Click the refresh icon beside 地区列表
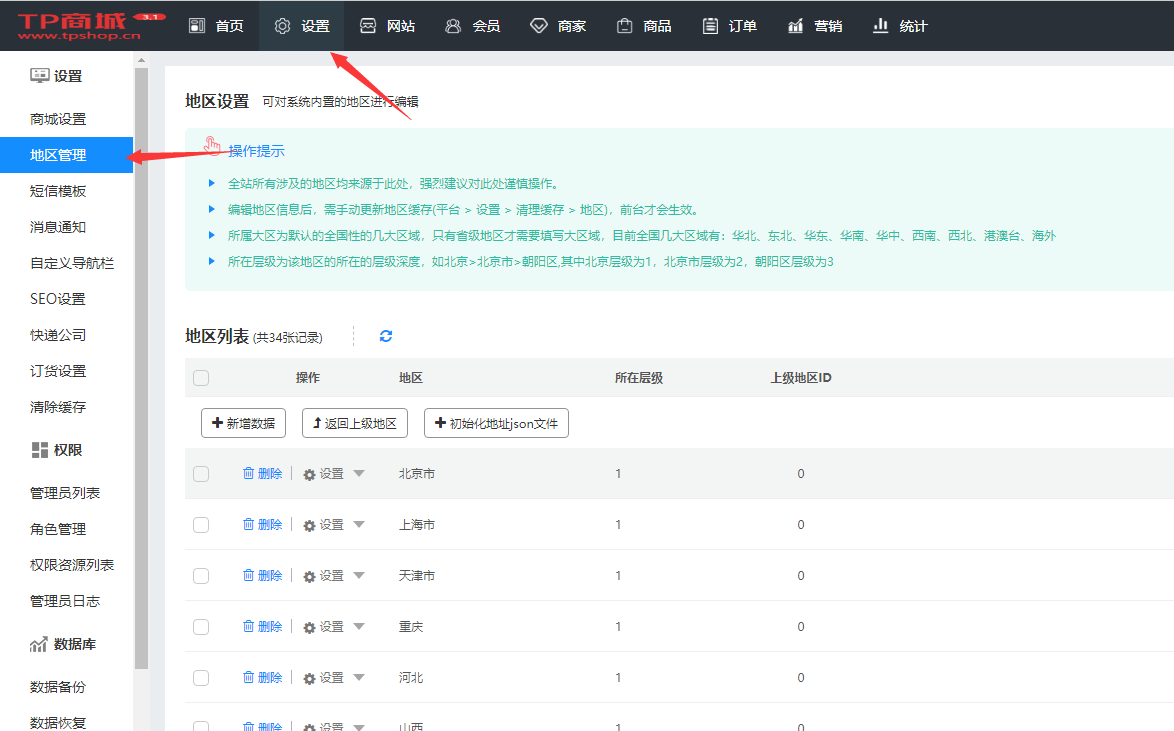1174x731 pixels. [x=386, y=337]
